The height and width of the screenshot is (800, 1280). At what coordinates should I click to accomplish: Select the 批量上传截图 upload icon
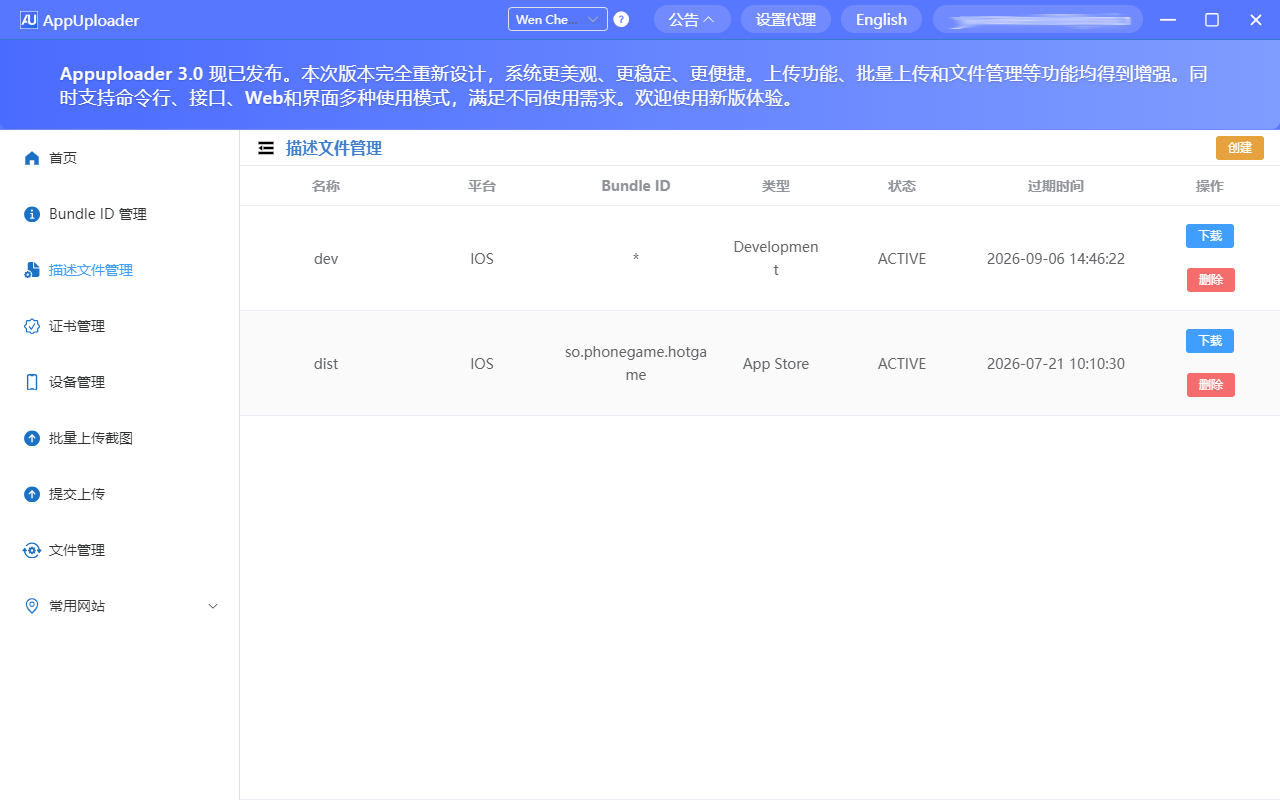tap(31, 437)
